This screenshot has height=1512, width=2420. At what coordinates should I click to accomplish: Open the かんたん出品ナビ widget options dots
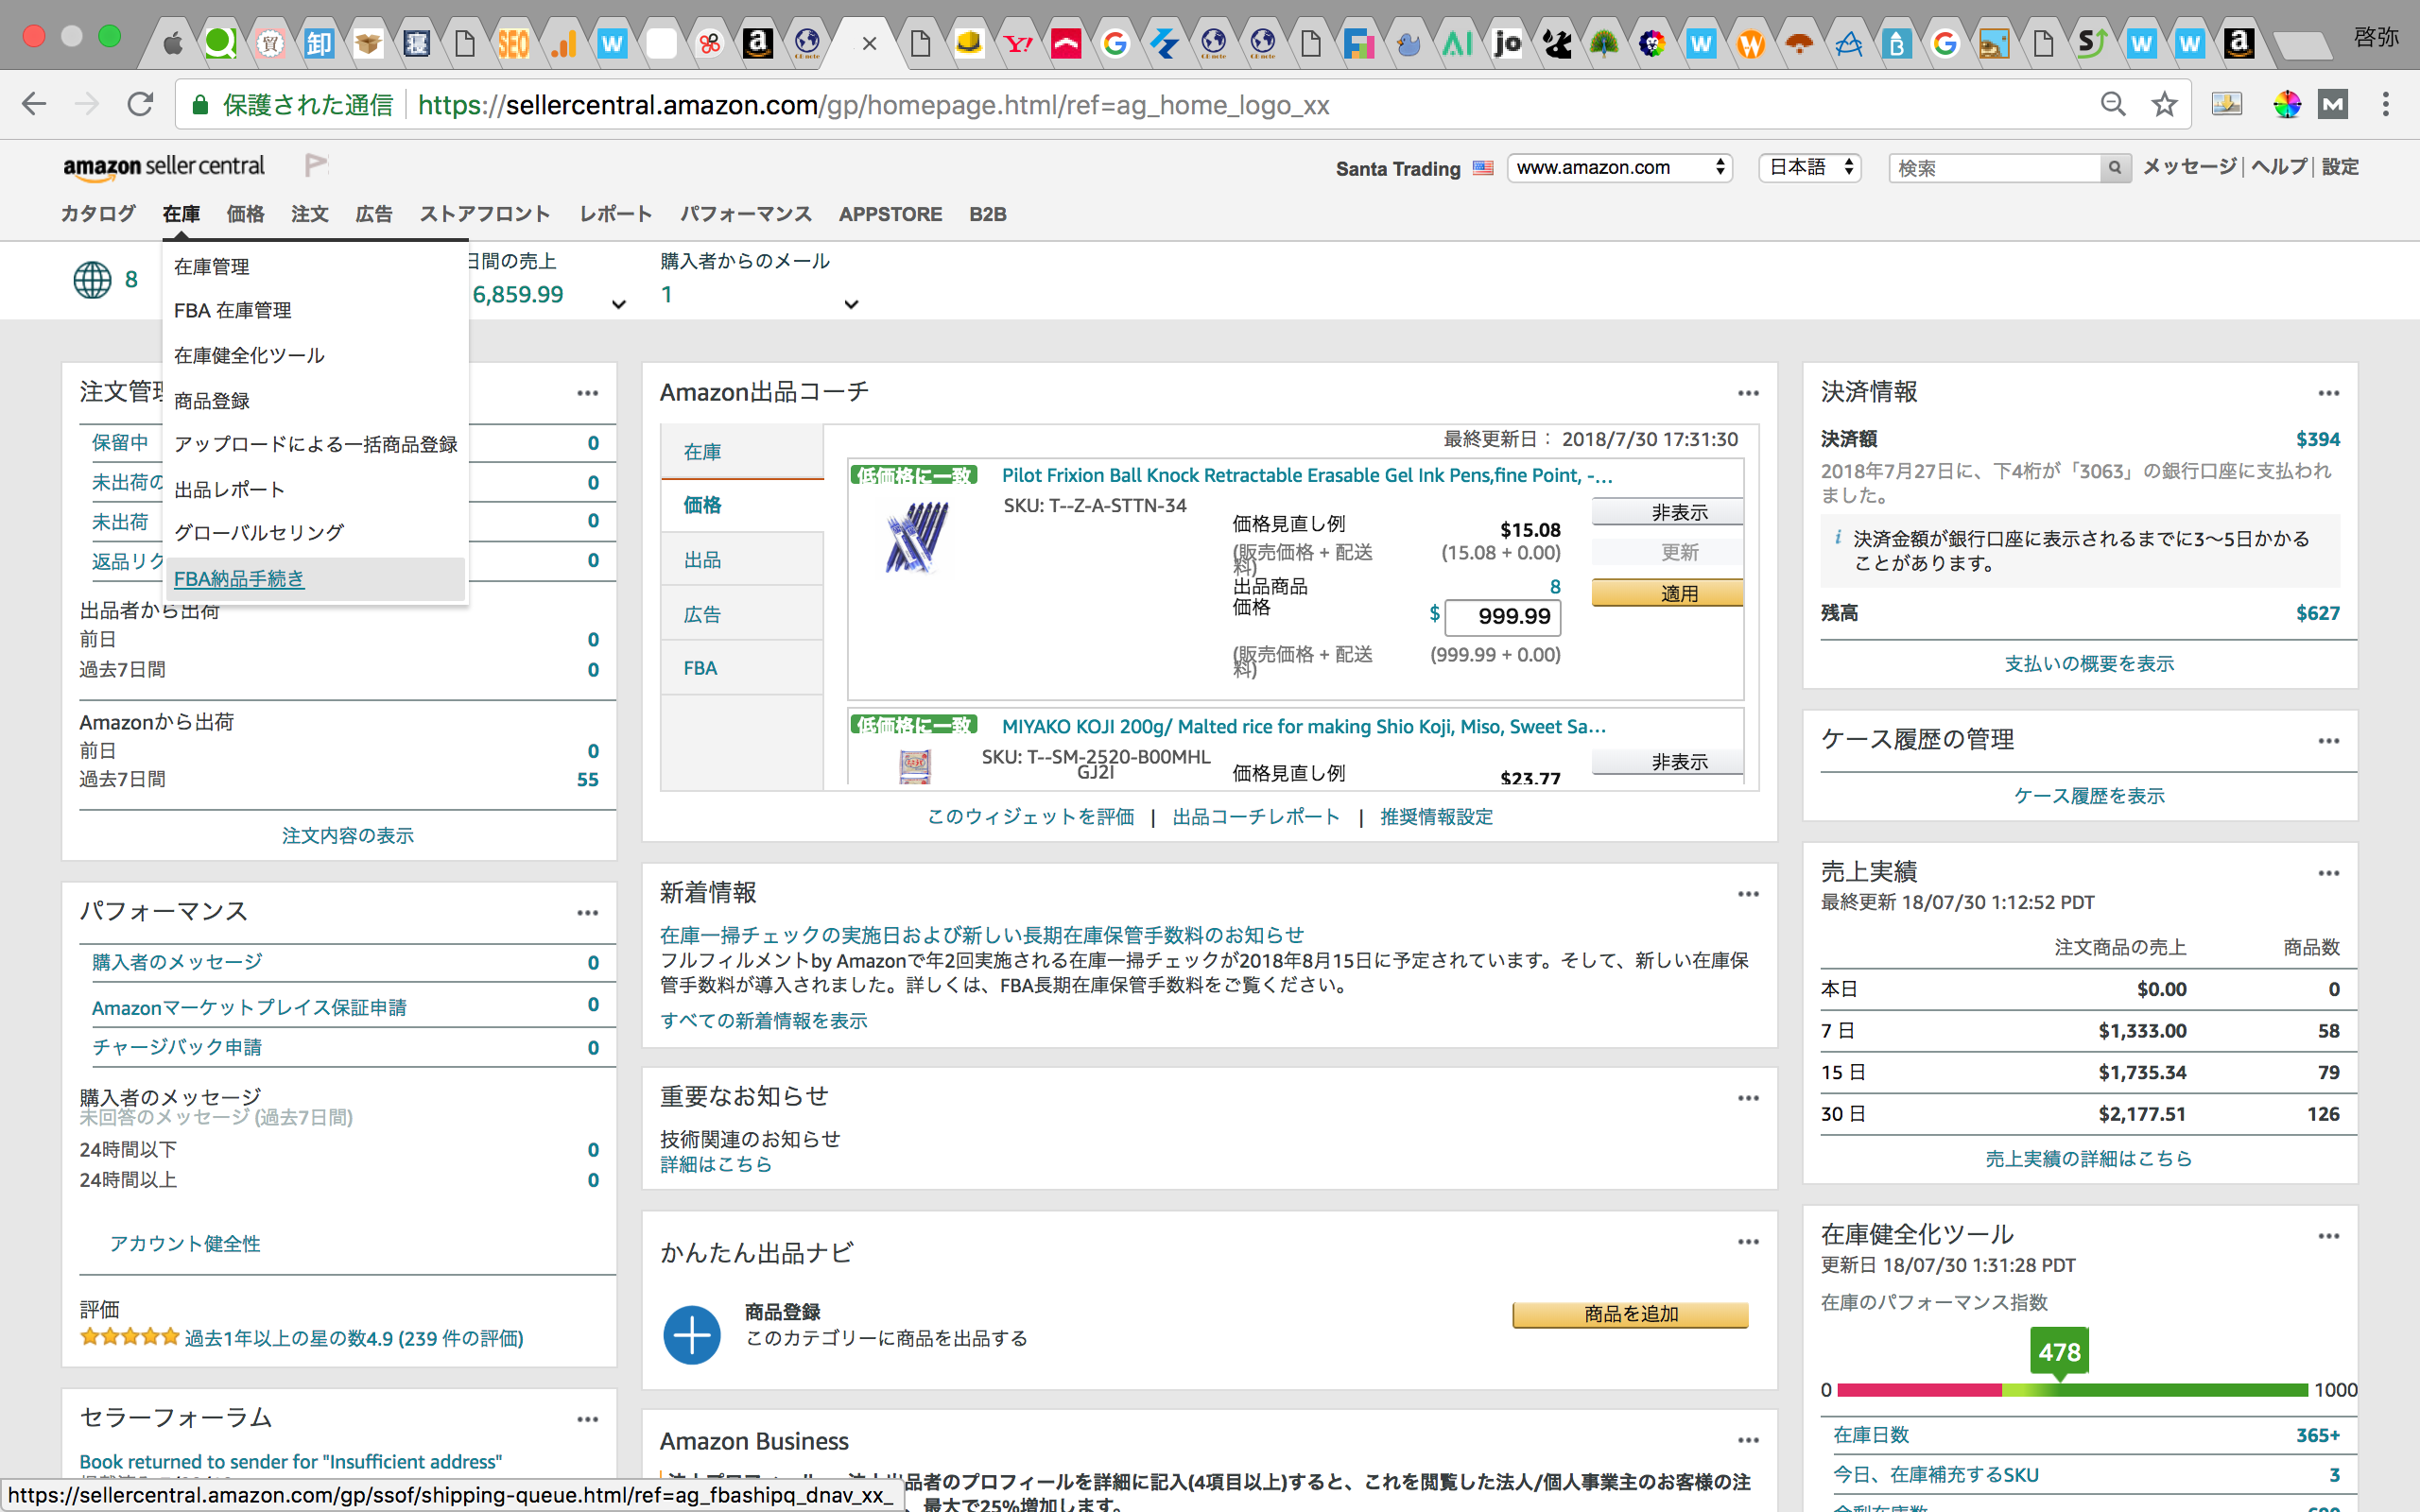[x=1748, y=1242]
